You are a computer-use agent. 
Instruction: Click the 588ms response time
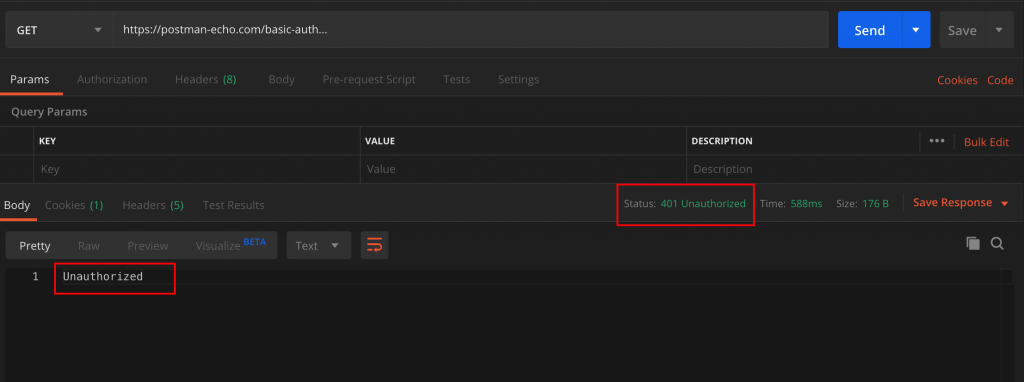point(806,204)
